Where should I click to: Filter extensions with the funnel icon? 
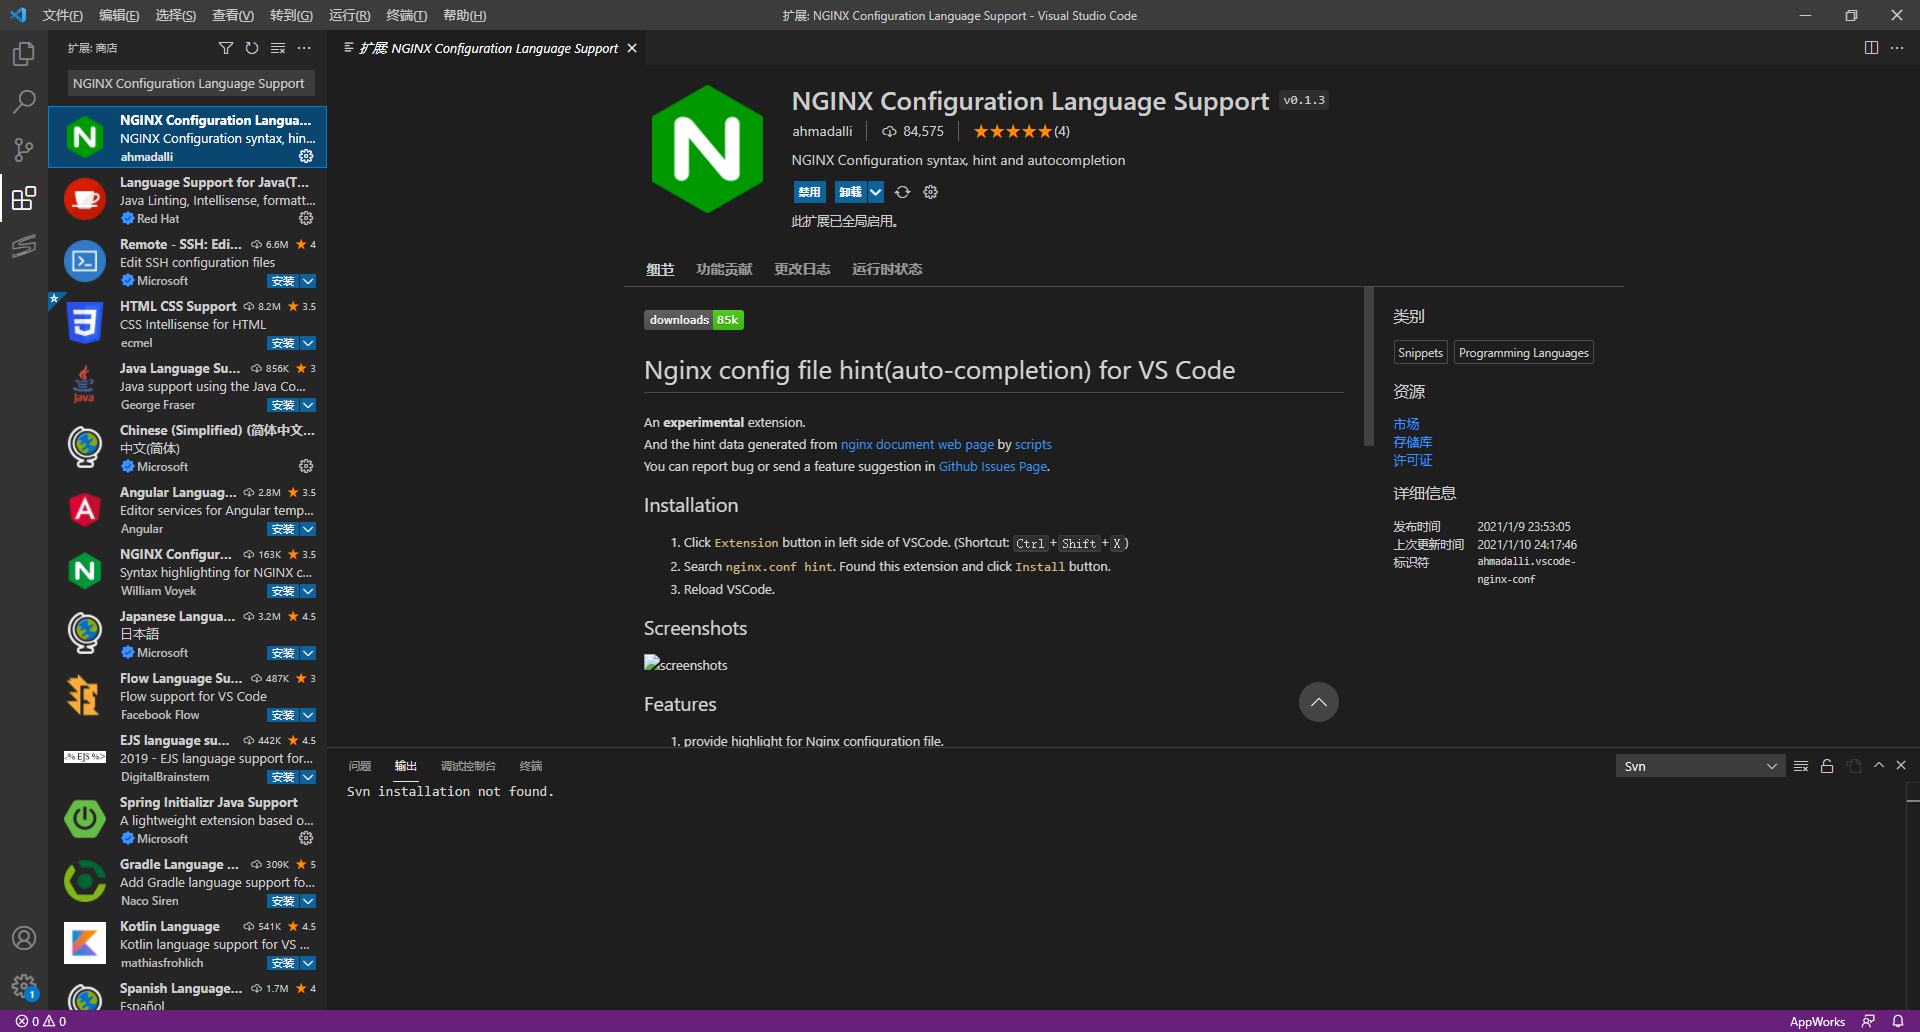tap(226, 48)
